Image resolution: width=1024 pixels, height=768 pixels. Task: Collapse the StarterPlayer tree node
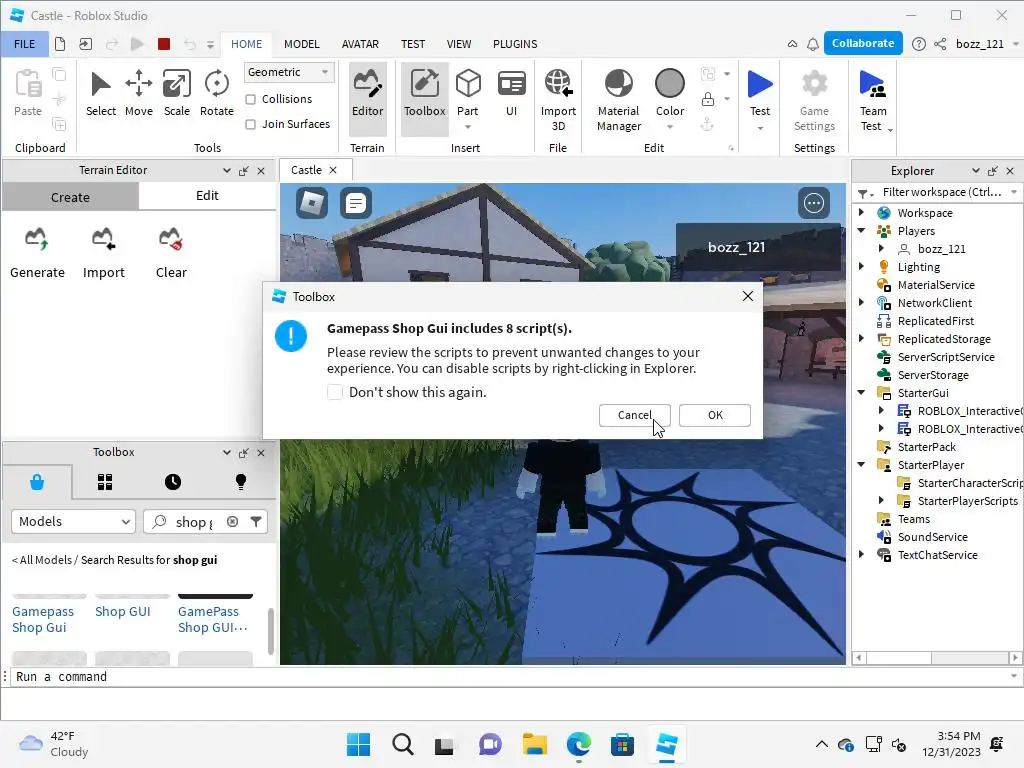click(861, 464)
